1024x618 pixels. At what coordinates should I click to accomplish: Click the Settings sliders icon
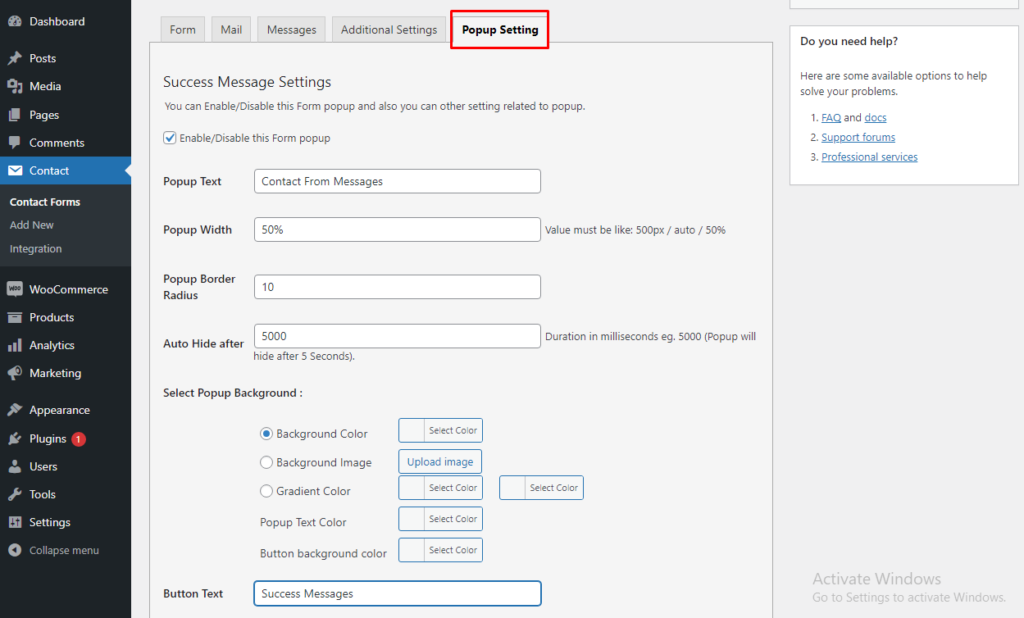(14, 522)
